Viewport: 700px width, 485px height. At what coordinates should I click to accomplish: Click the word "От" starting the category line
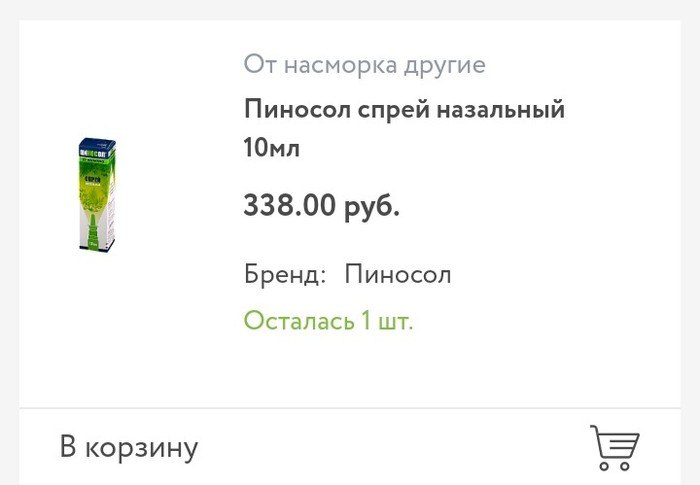[x=259, y=66]
